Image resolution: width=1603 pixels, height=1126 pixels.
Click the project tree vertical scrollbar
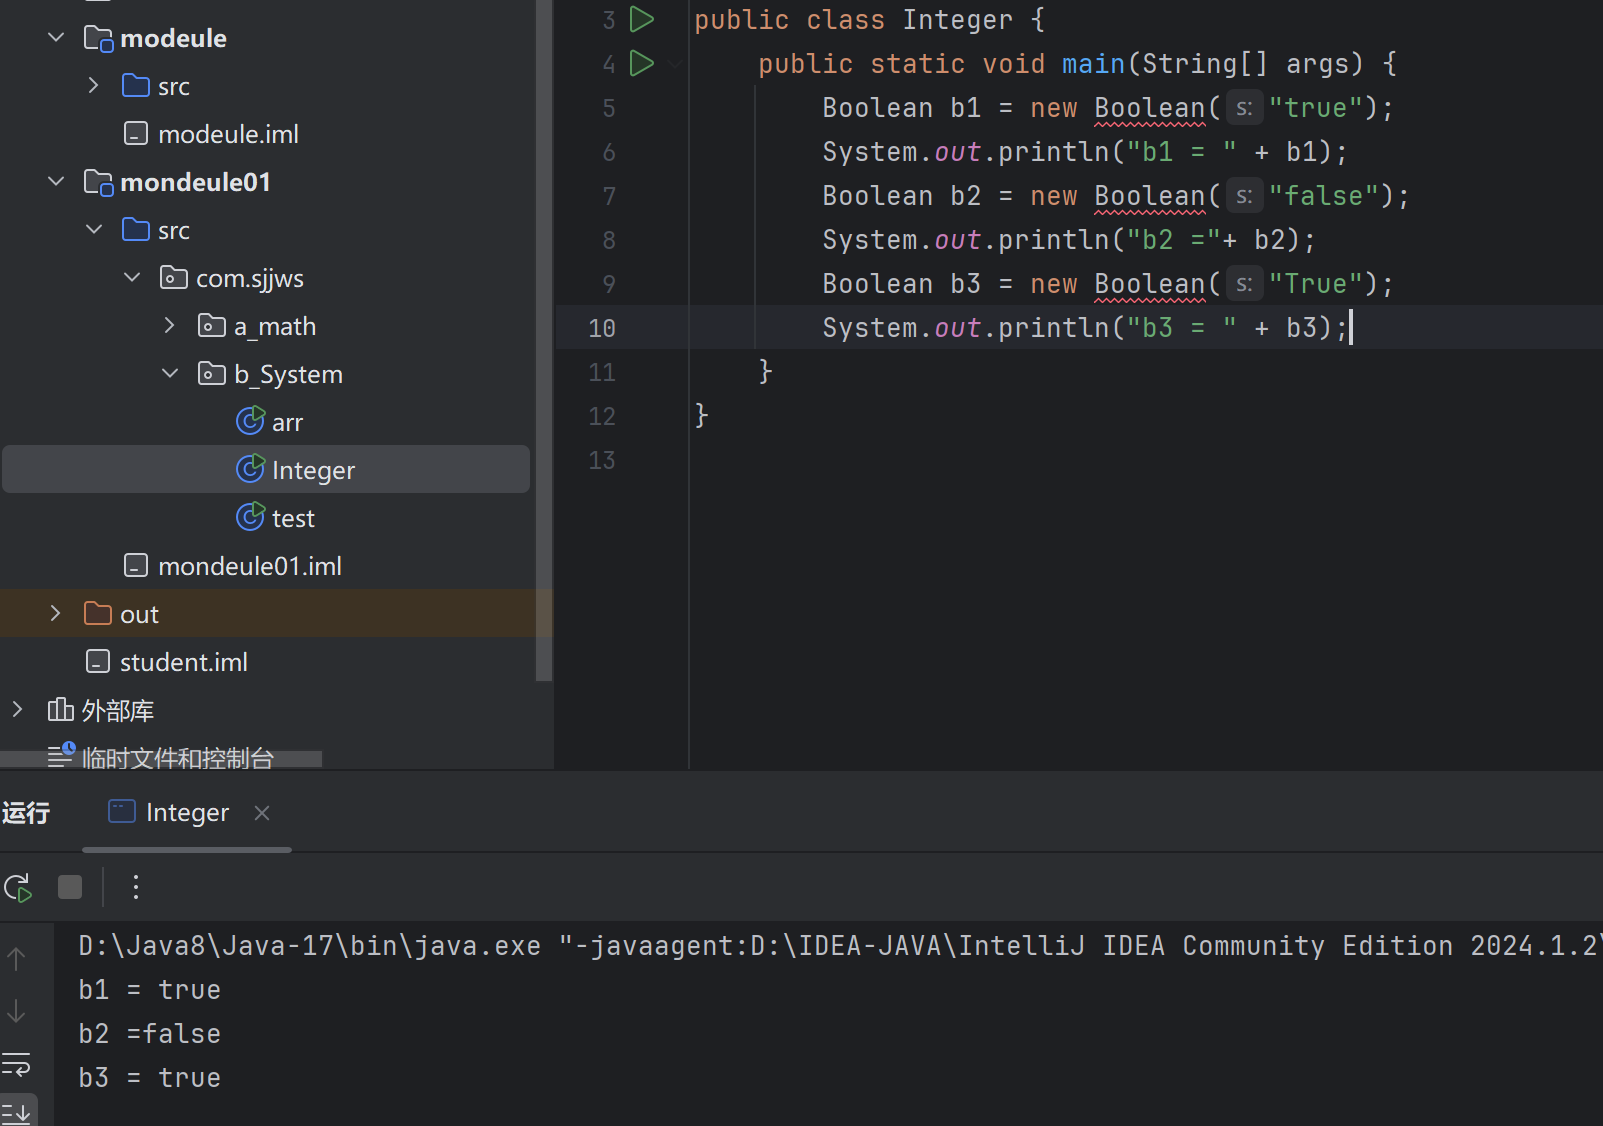click(x=544, y=340)
